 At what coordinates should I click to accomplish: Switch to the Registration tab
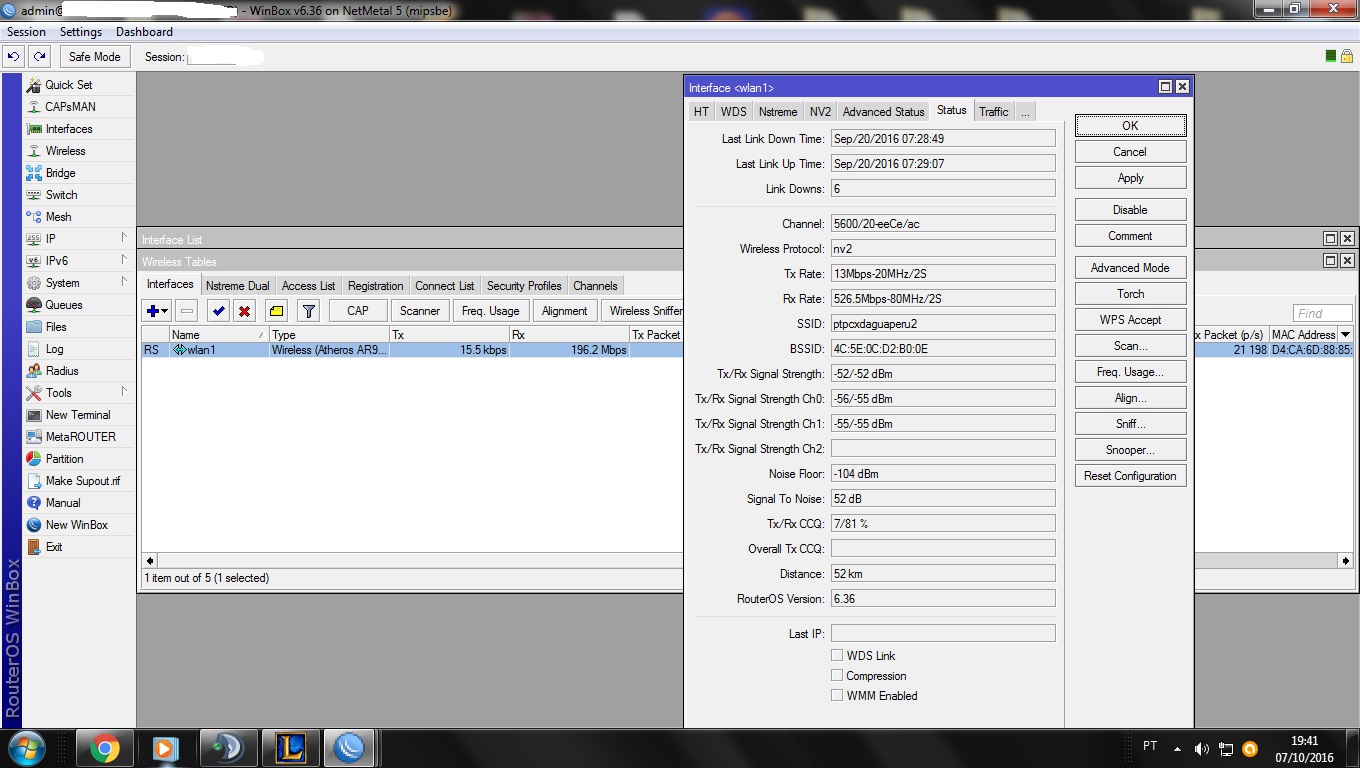(376, 286)
